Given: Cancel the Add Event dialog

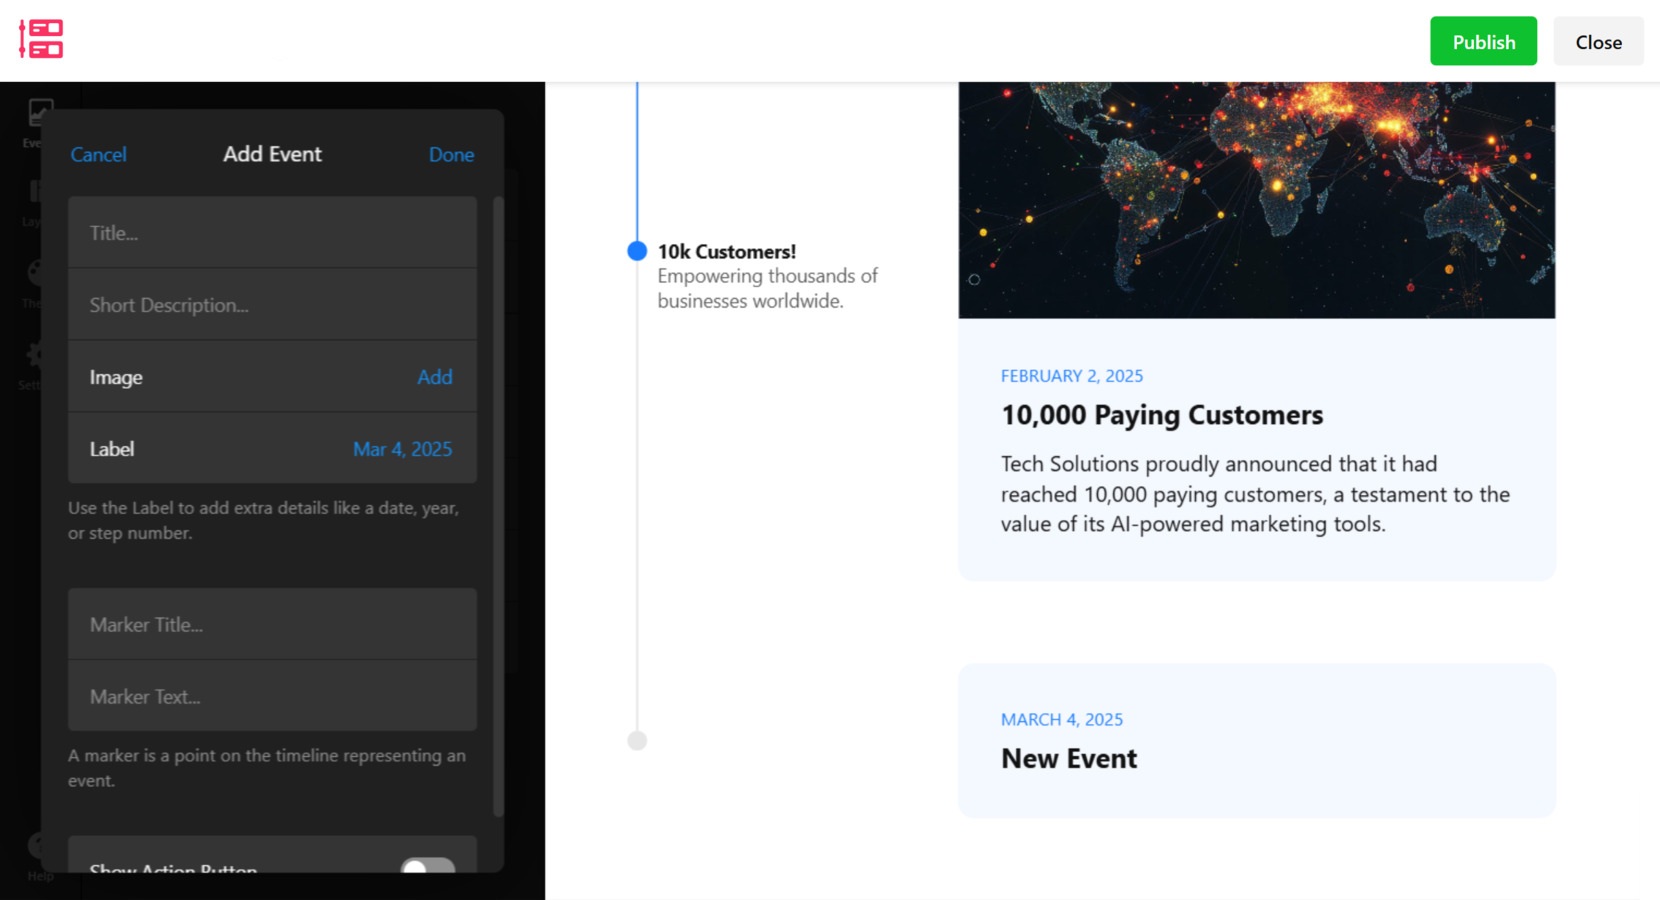Looking at the screenshot, I should 97,154.
